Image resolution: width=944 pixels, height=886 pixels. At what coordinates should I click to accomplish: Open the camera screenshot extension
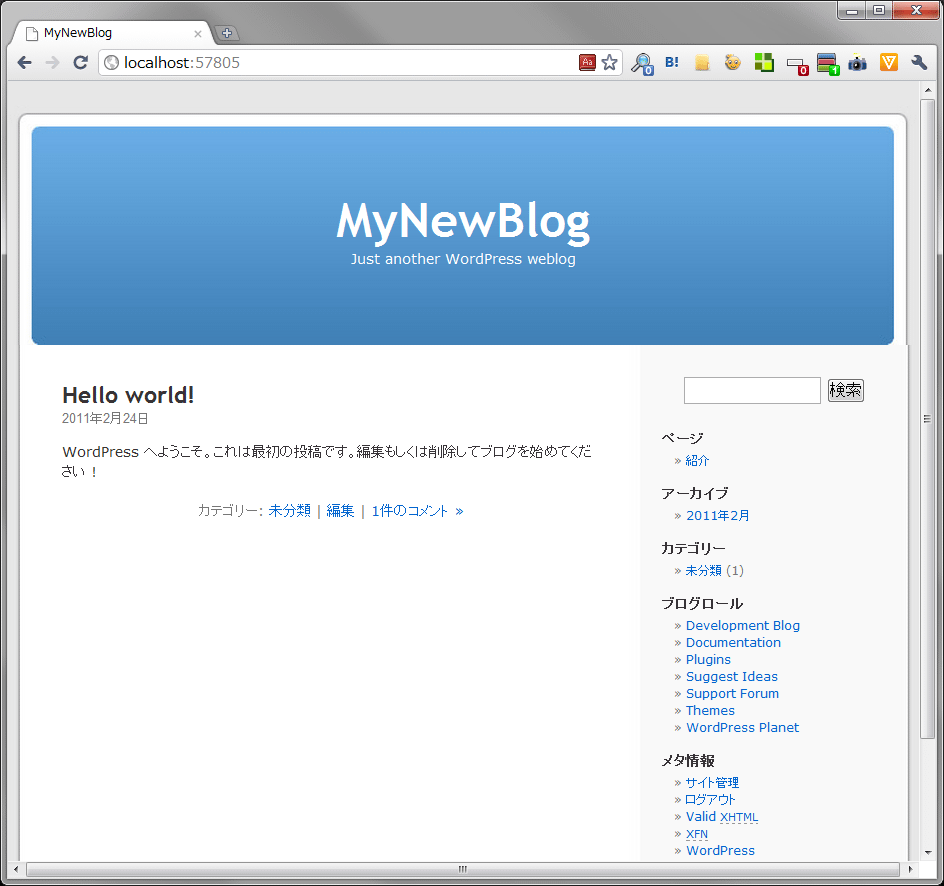[857, 63]
